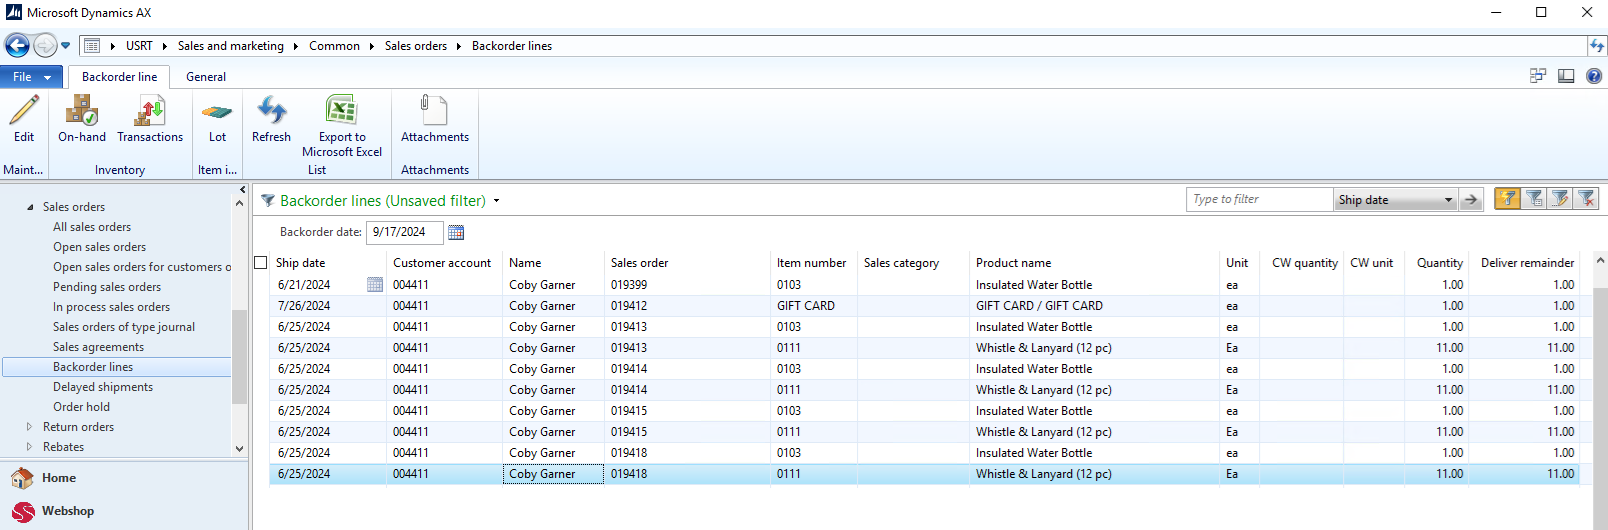Open Sales agreements in navigation
The width and height of the screenshot is (1608, 530).
pyautogui.click(x=98, y=347)
